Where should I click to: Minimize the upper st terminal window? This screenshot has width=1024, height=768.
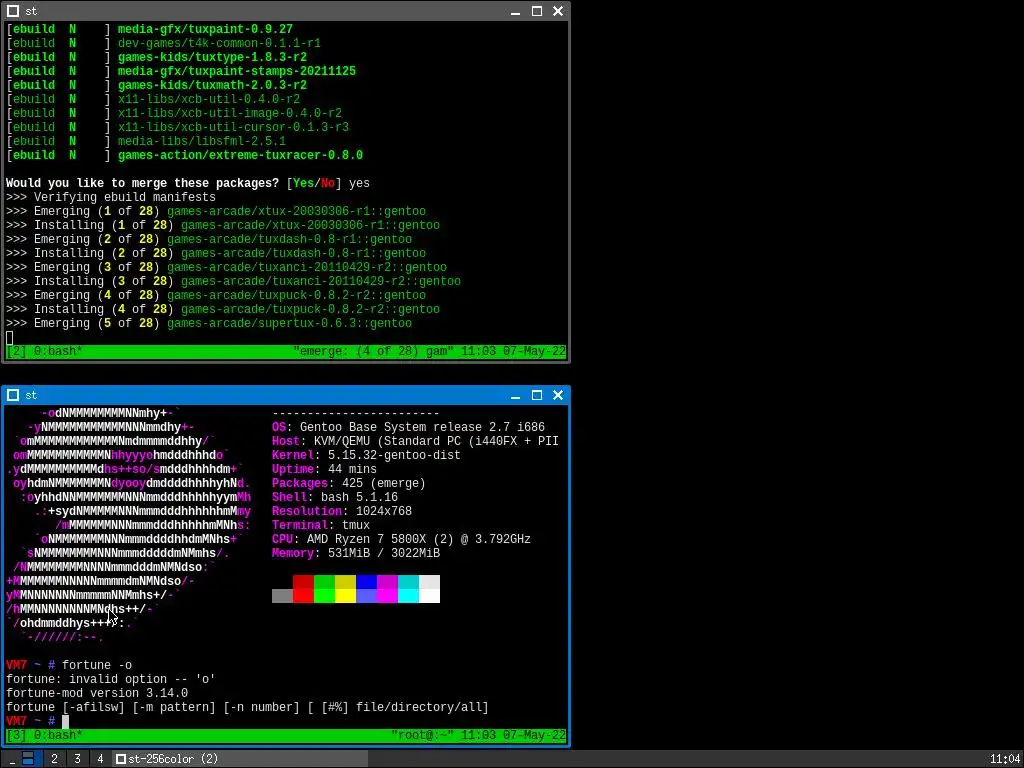point(515,11)
